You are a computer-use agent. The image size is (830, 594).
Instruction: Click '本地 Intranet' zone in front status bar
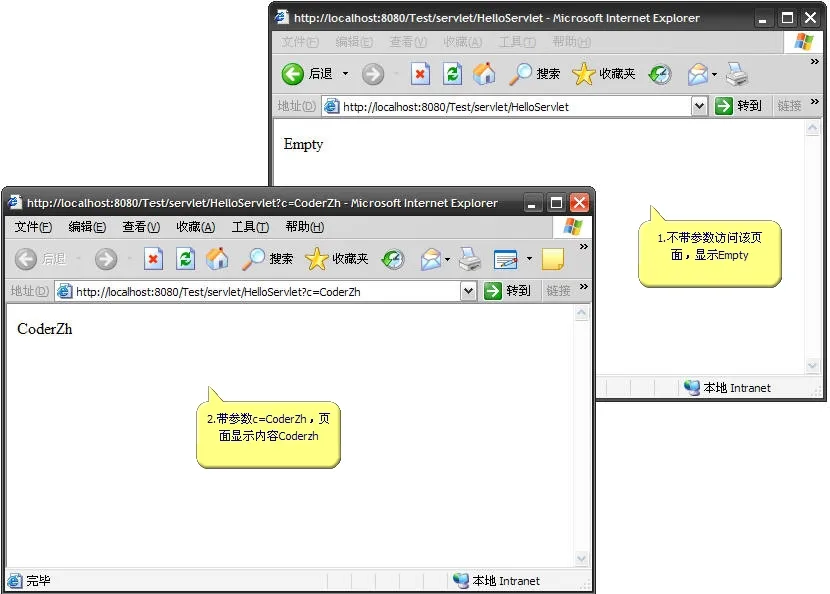[x=497, y=581]
